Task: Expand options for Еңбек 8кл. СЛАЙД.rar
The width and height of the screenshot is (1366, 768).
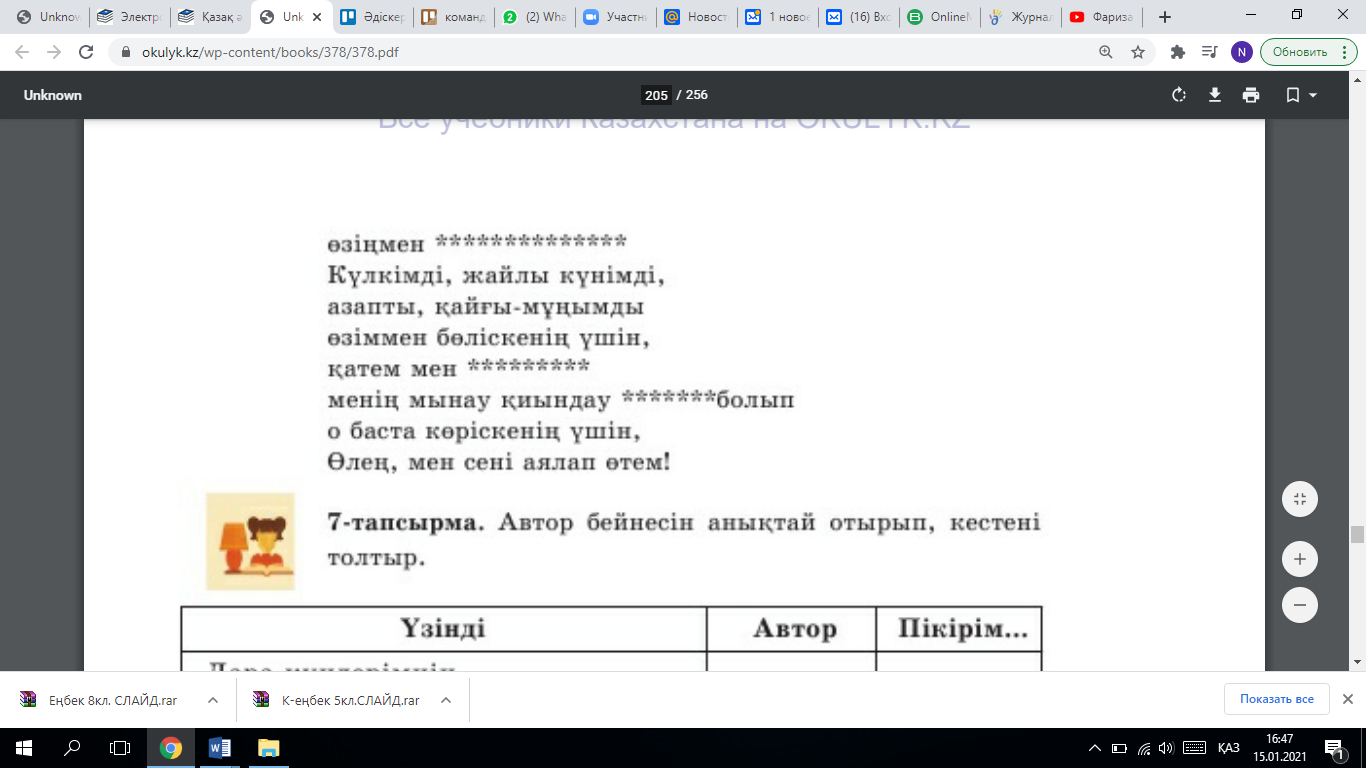Action: (x=213, y=700)
